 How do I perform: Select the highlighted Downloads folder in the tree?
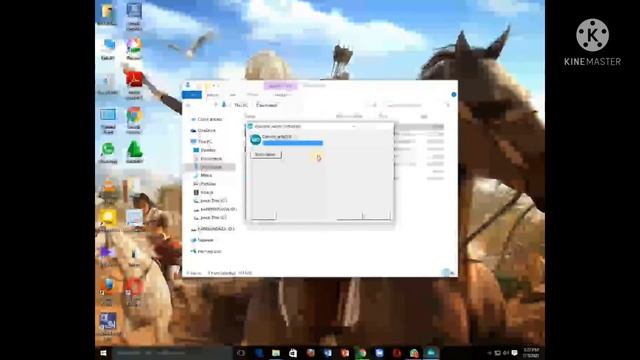(x=211, y=167)
